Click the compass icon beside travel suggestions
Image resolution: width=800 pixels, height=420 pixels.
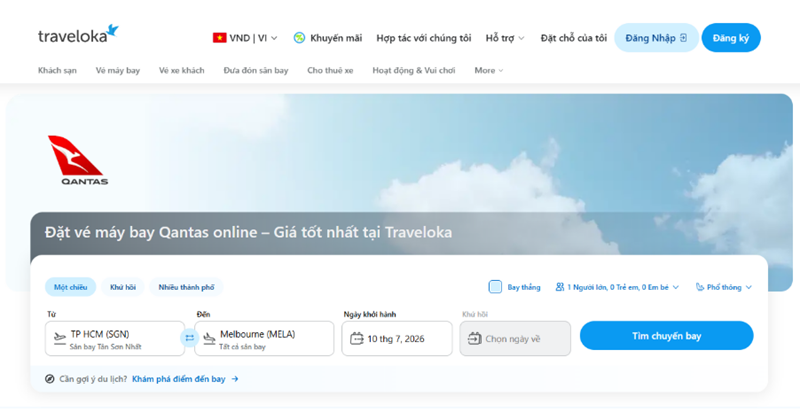click(49, 379)
